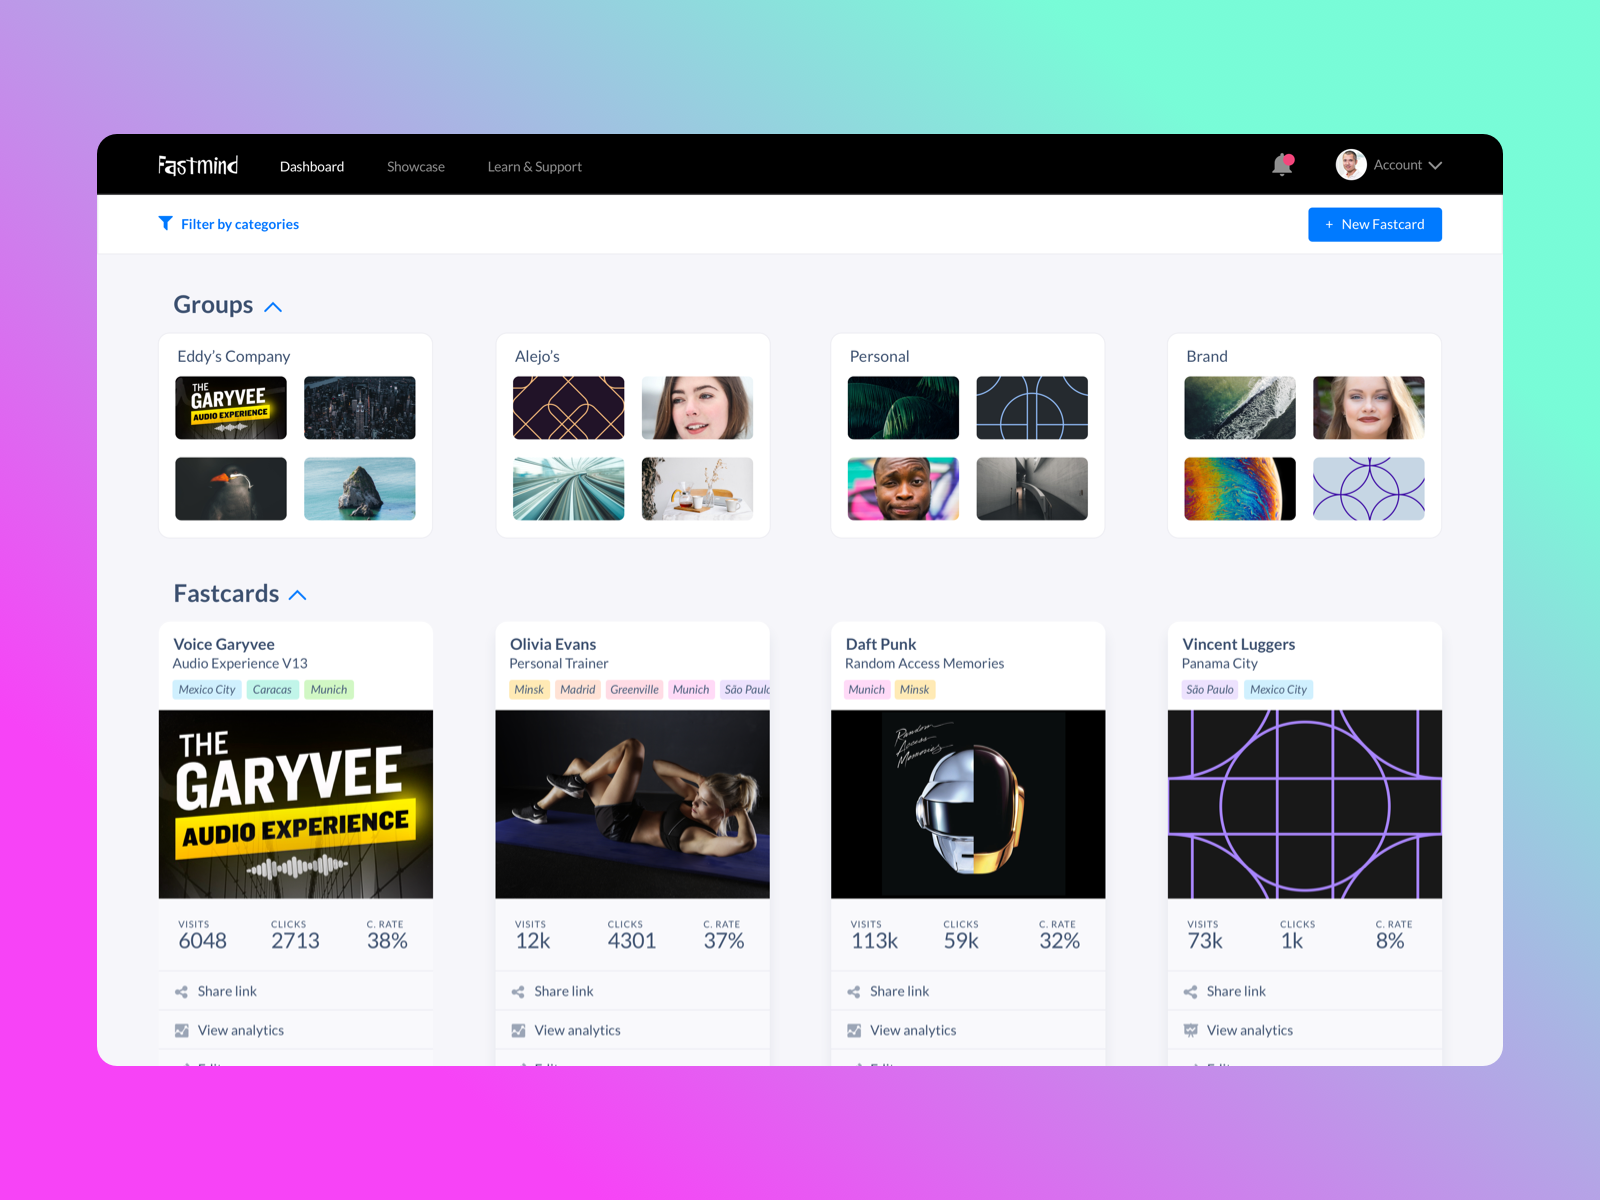Screen dimensions: 1600x1200
Task: Open the Daft Punk helmet cover image
Action: [x=968, y=804]
